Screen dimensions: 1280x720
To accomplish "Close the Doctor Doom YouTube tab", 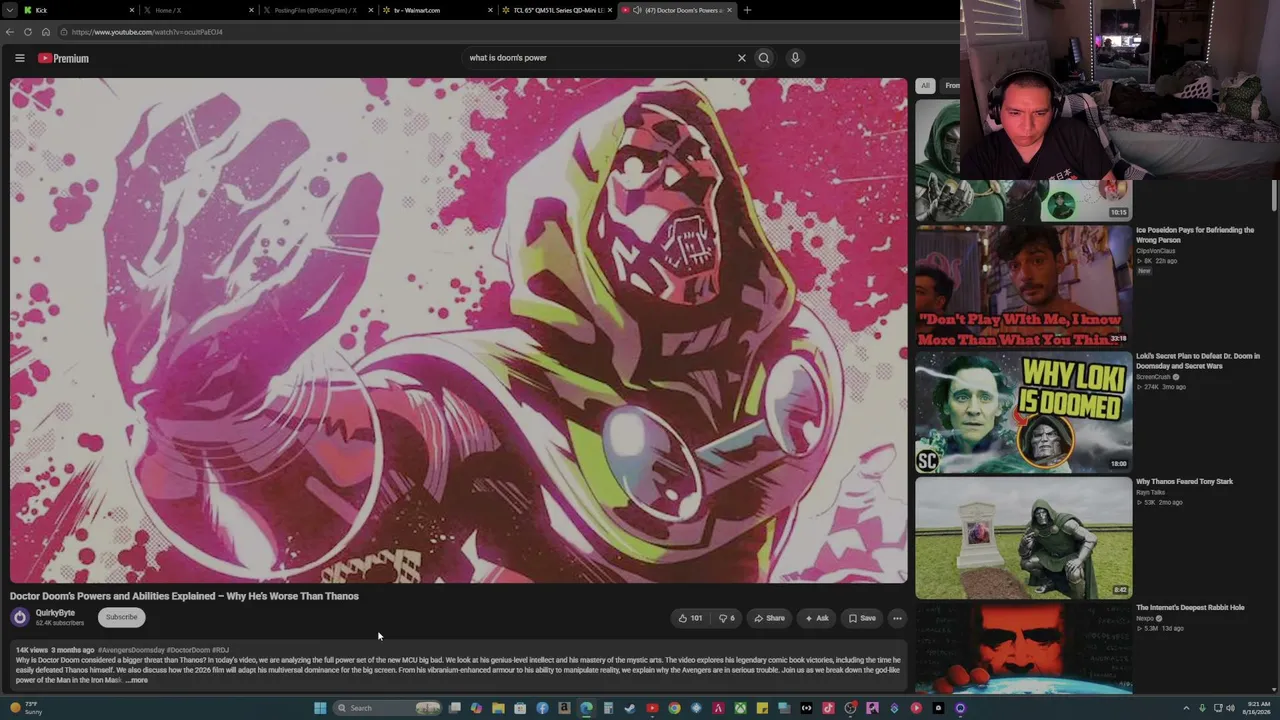I will [729, 10].
